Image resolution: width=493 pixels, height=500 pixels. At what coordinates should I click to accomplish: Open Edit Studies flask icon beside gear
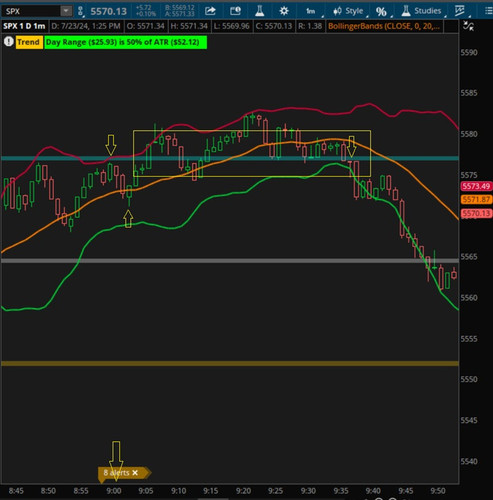260,11
